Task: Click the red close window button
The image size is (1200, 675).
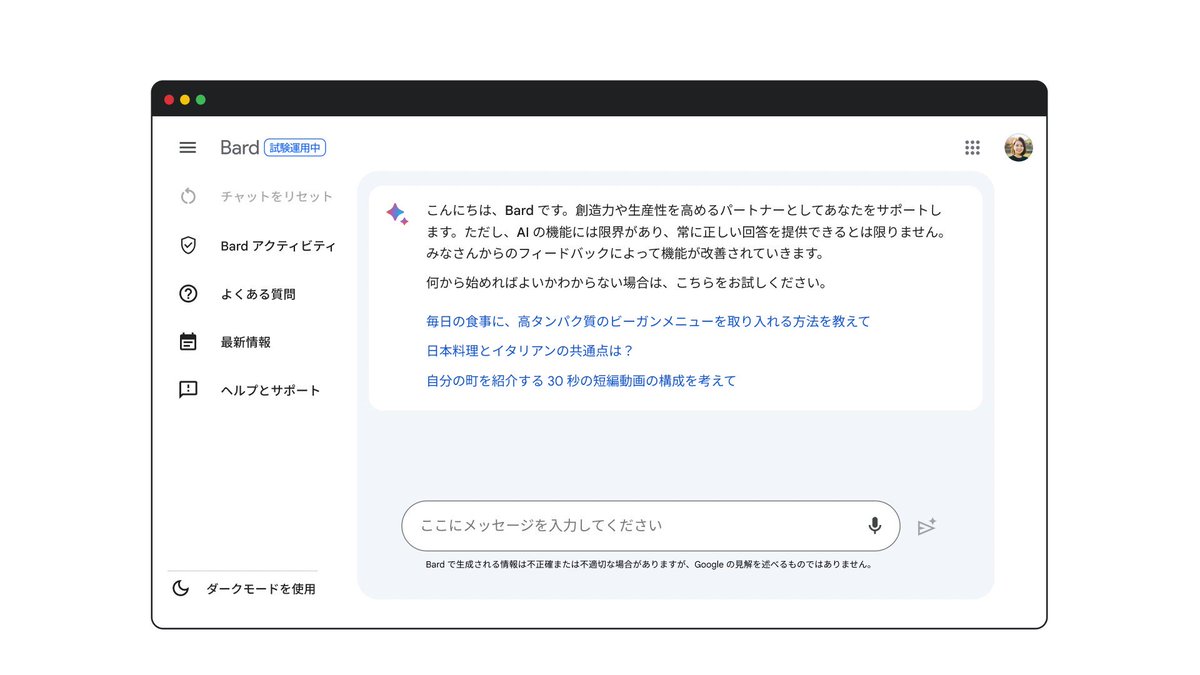Action: click(x=169, y=100)
